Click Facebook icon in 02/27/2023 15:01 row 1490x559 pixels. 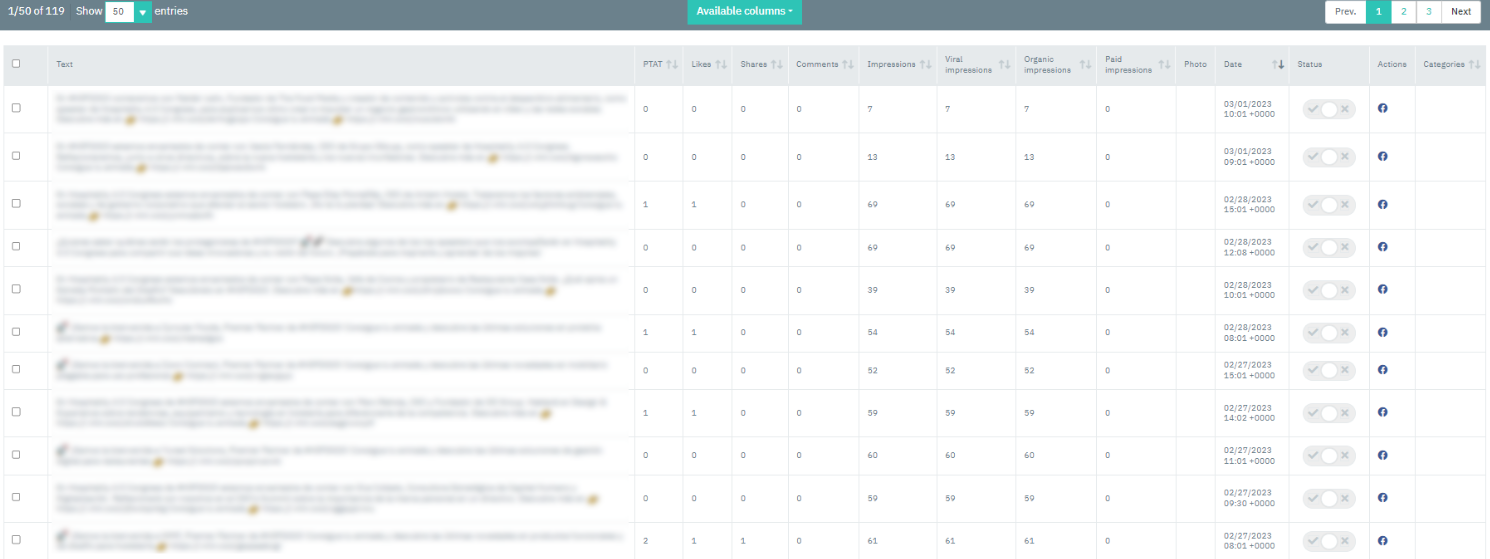coord(1382,370)
